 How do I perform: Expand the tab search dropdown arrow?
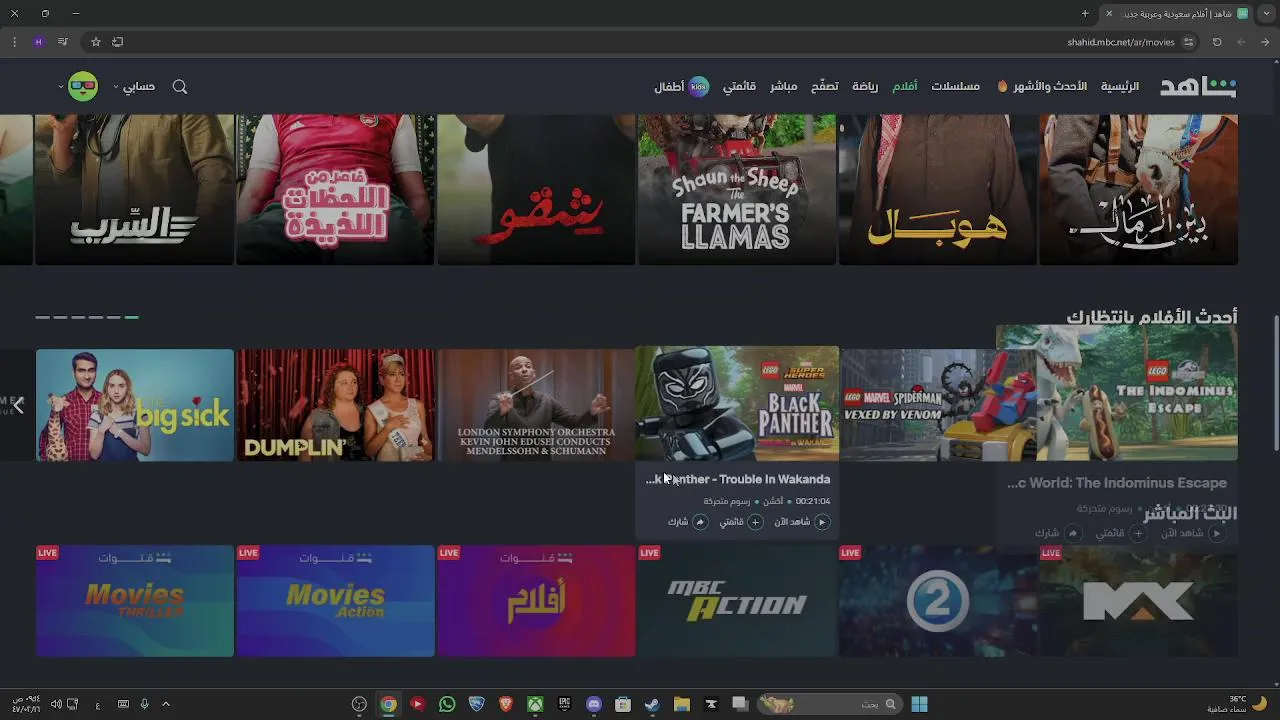(x=1266, y=14)
